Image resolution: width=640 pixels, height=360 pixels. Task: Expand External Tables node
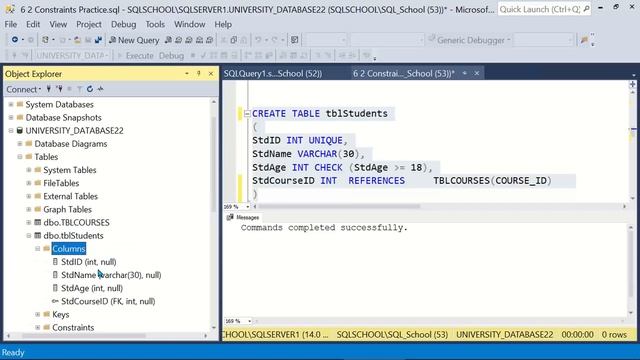(29, 196)
